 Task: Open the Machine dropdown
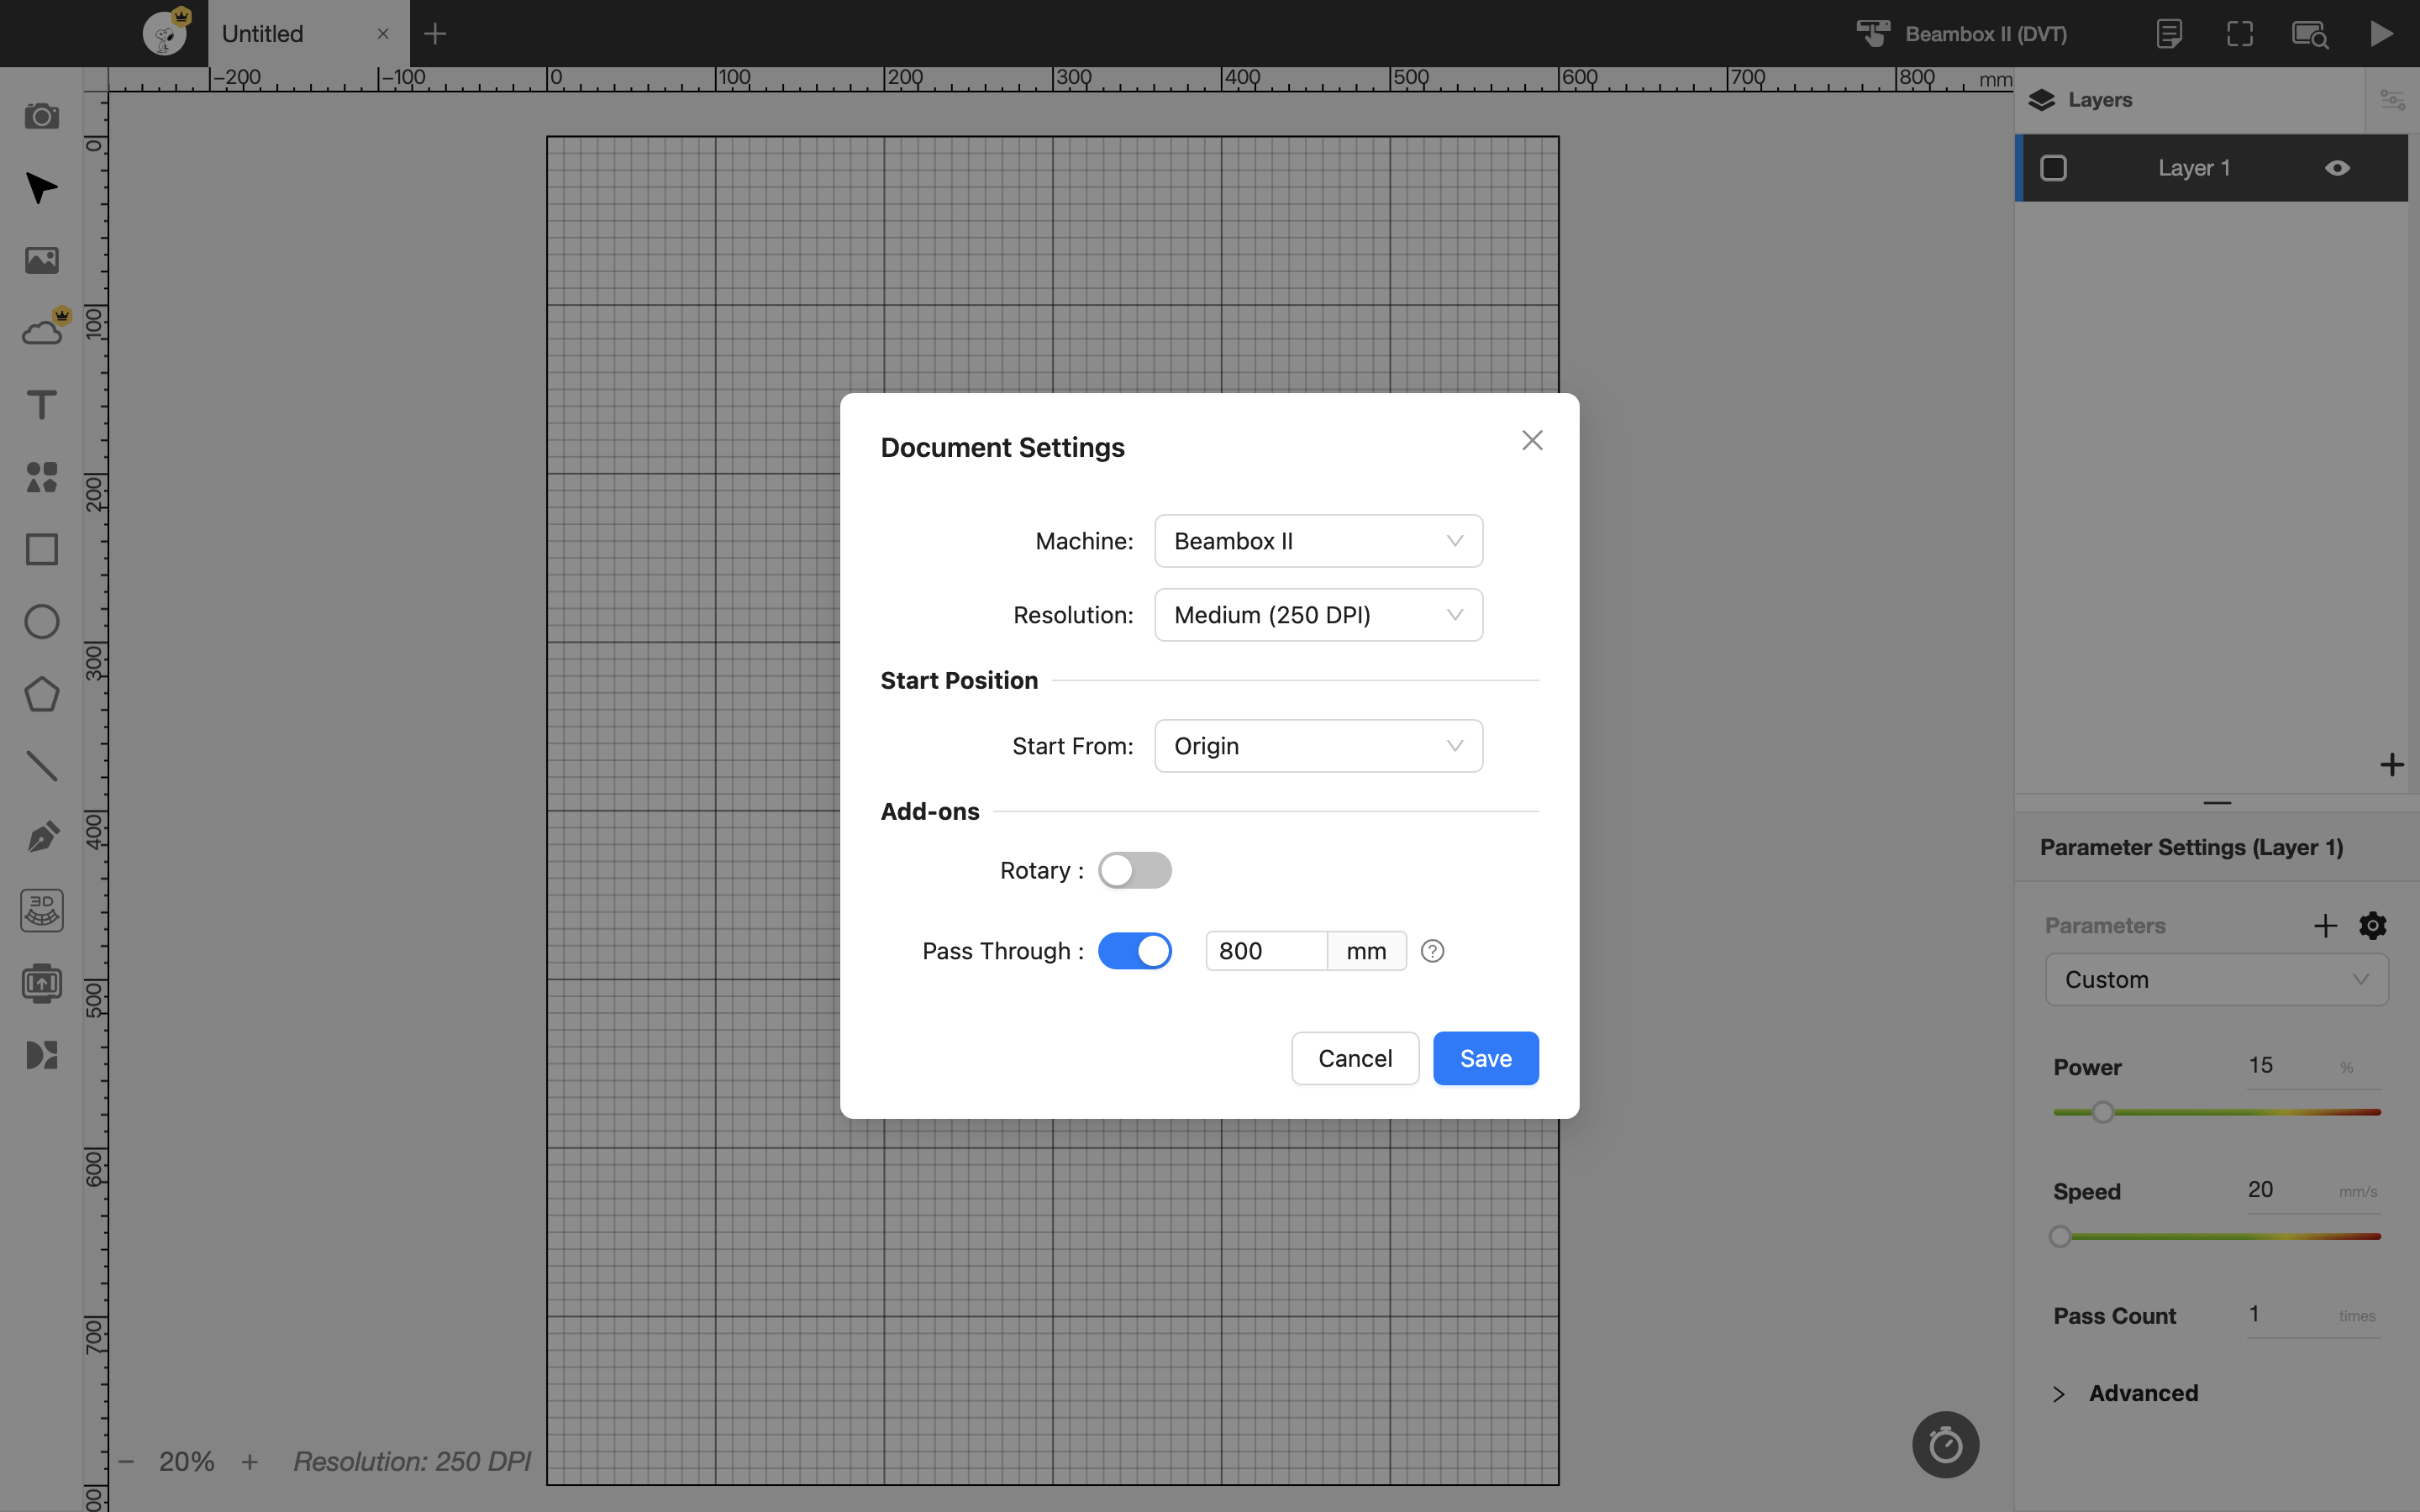click(x=1318, y=541)
